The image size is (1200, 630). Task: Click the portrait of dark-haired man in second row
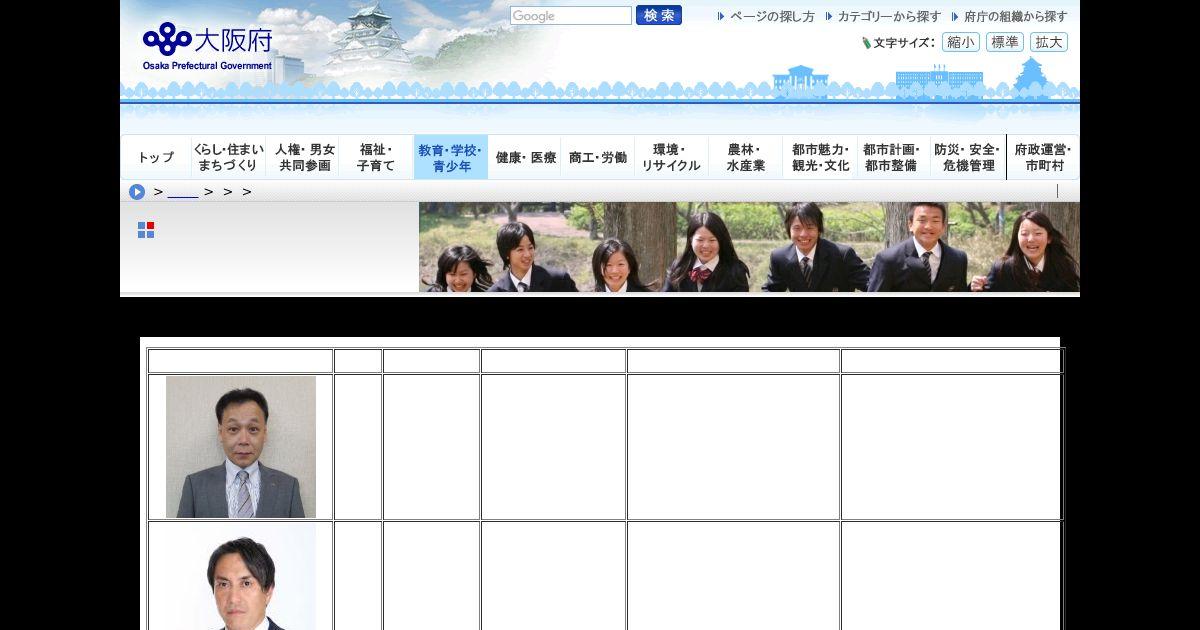(241, 577)
